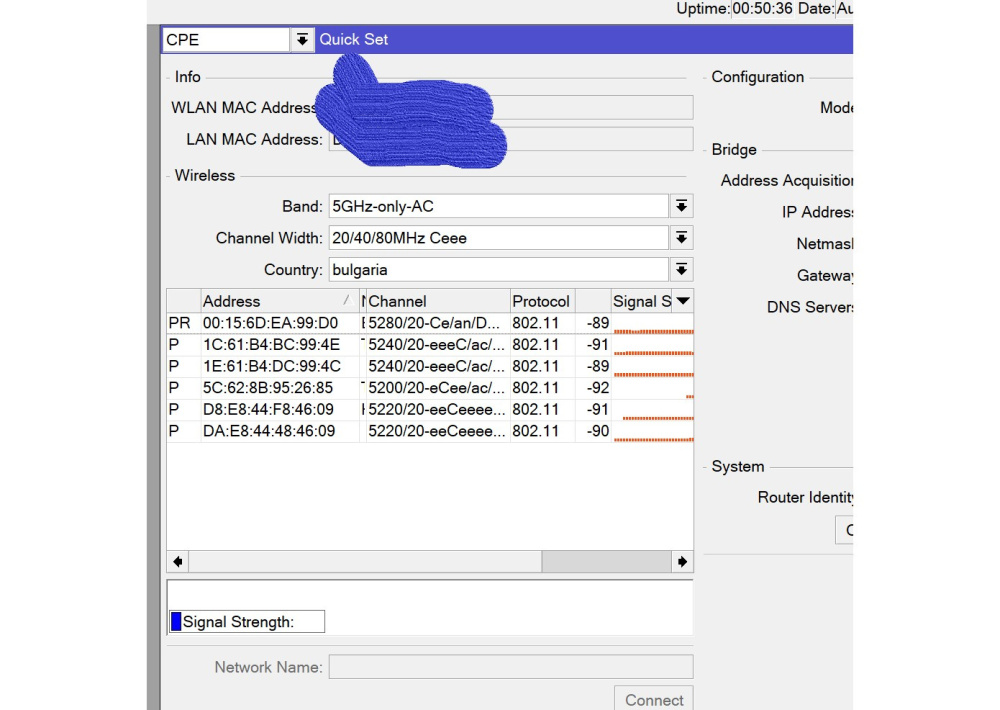Open the table column chooser arrow

[x=683, y=301]
